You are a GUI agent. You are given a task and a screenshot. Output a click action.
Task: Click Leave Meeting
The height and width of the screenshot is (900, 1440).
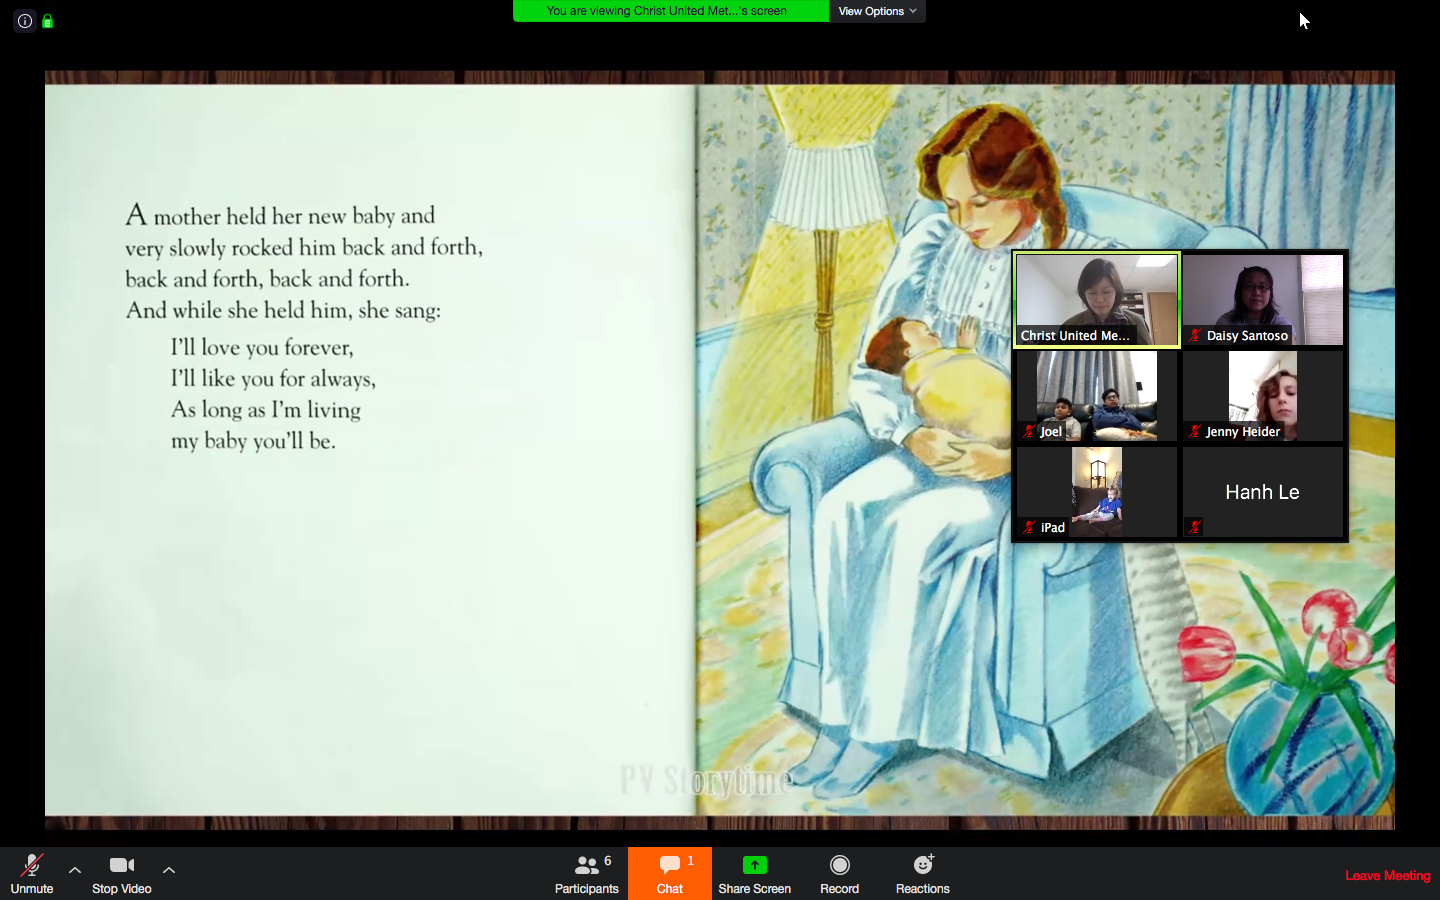pos(1387,875)
